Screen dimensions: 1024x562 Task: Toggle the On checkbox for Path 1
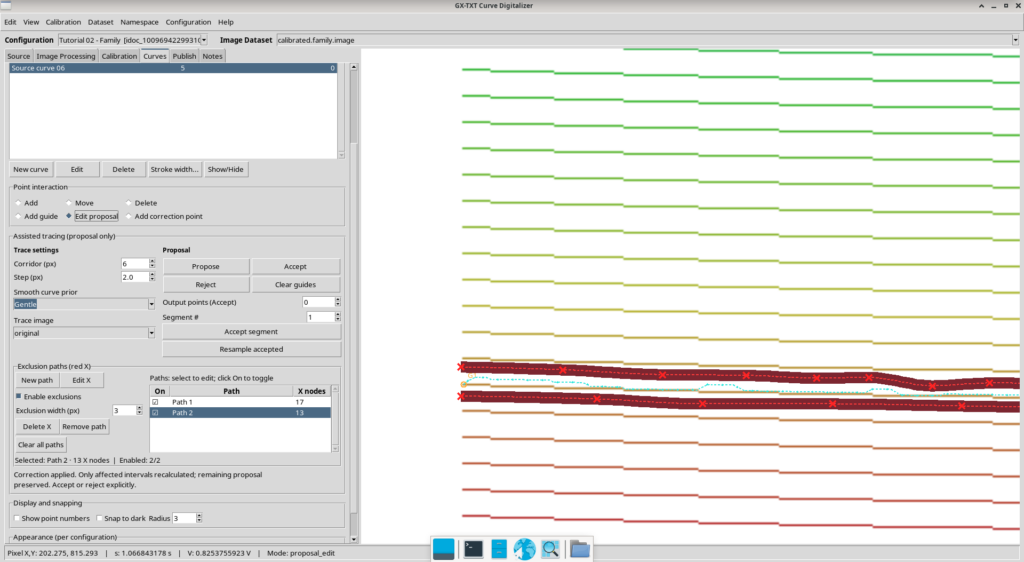(155, 402)
